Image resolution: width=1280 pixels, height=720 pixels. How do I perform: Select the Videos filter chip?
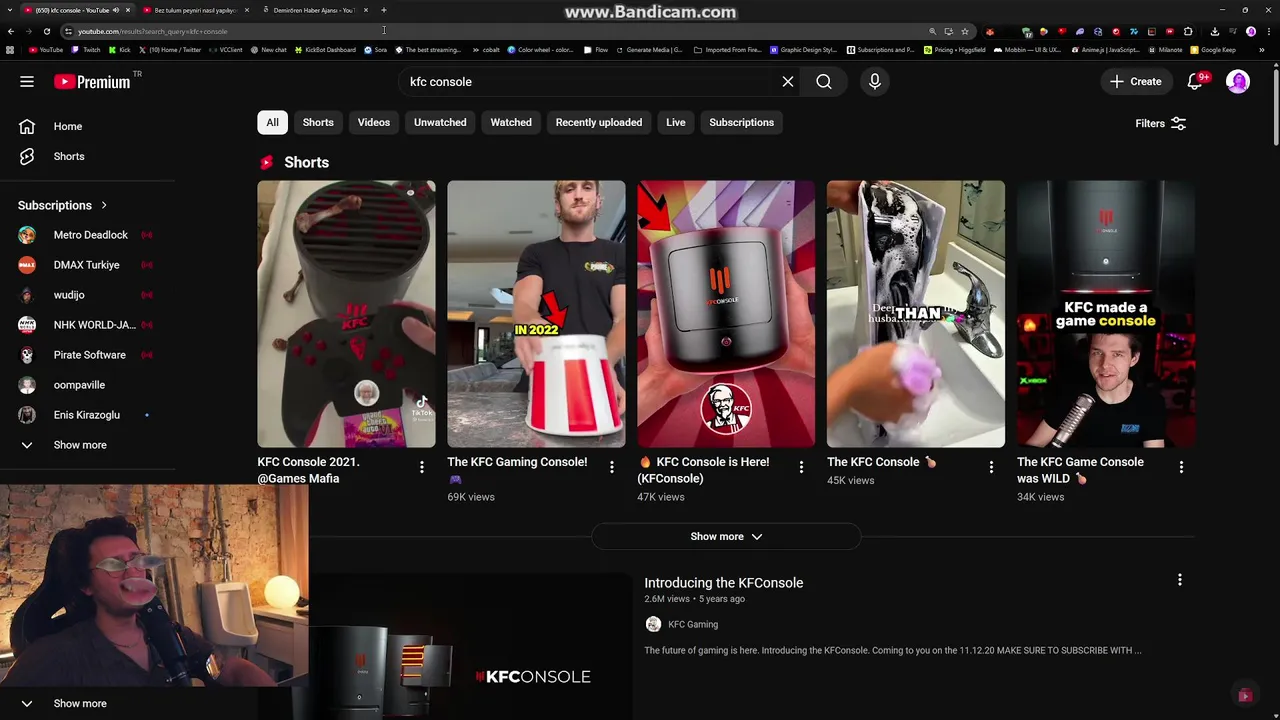tap(374, 122)
